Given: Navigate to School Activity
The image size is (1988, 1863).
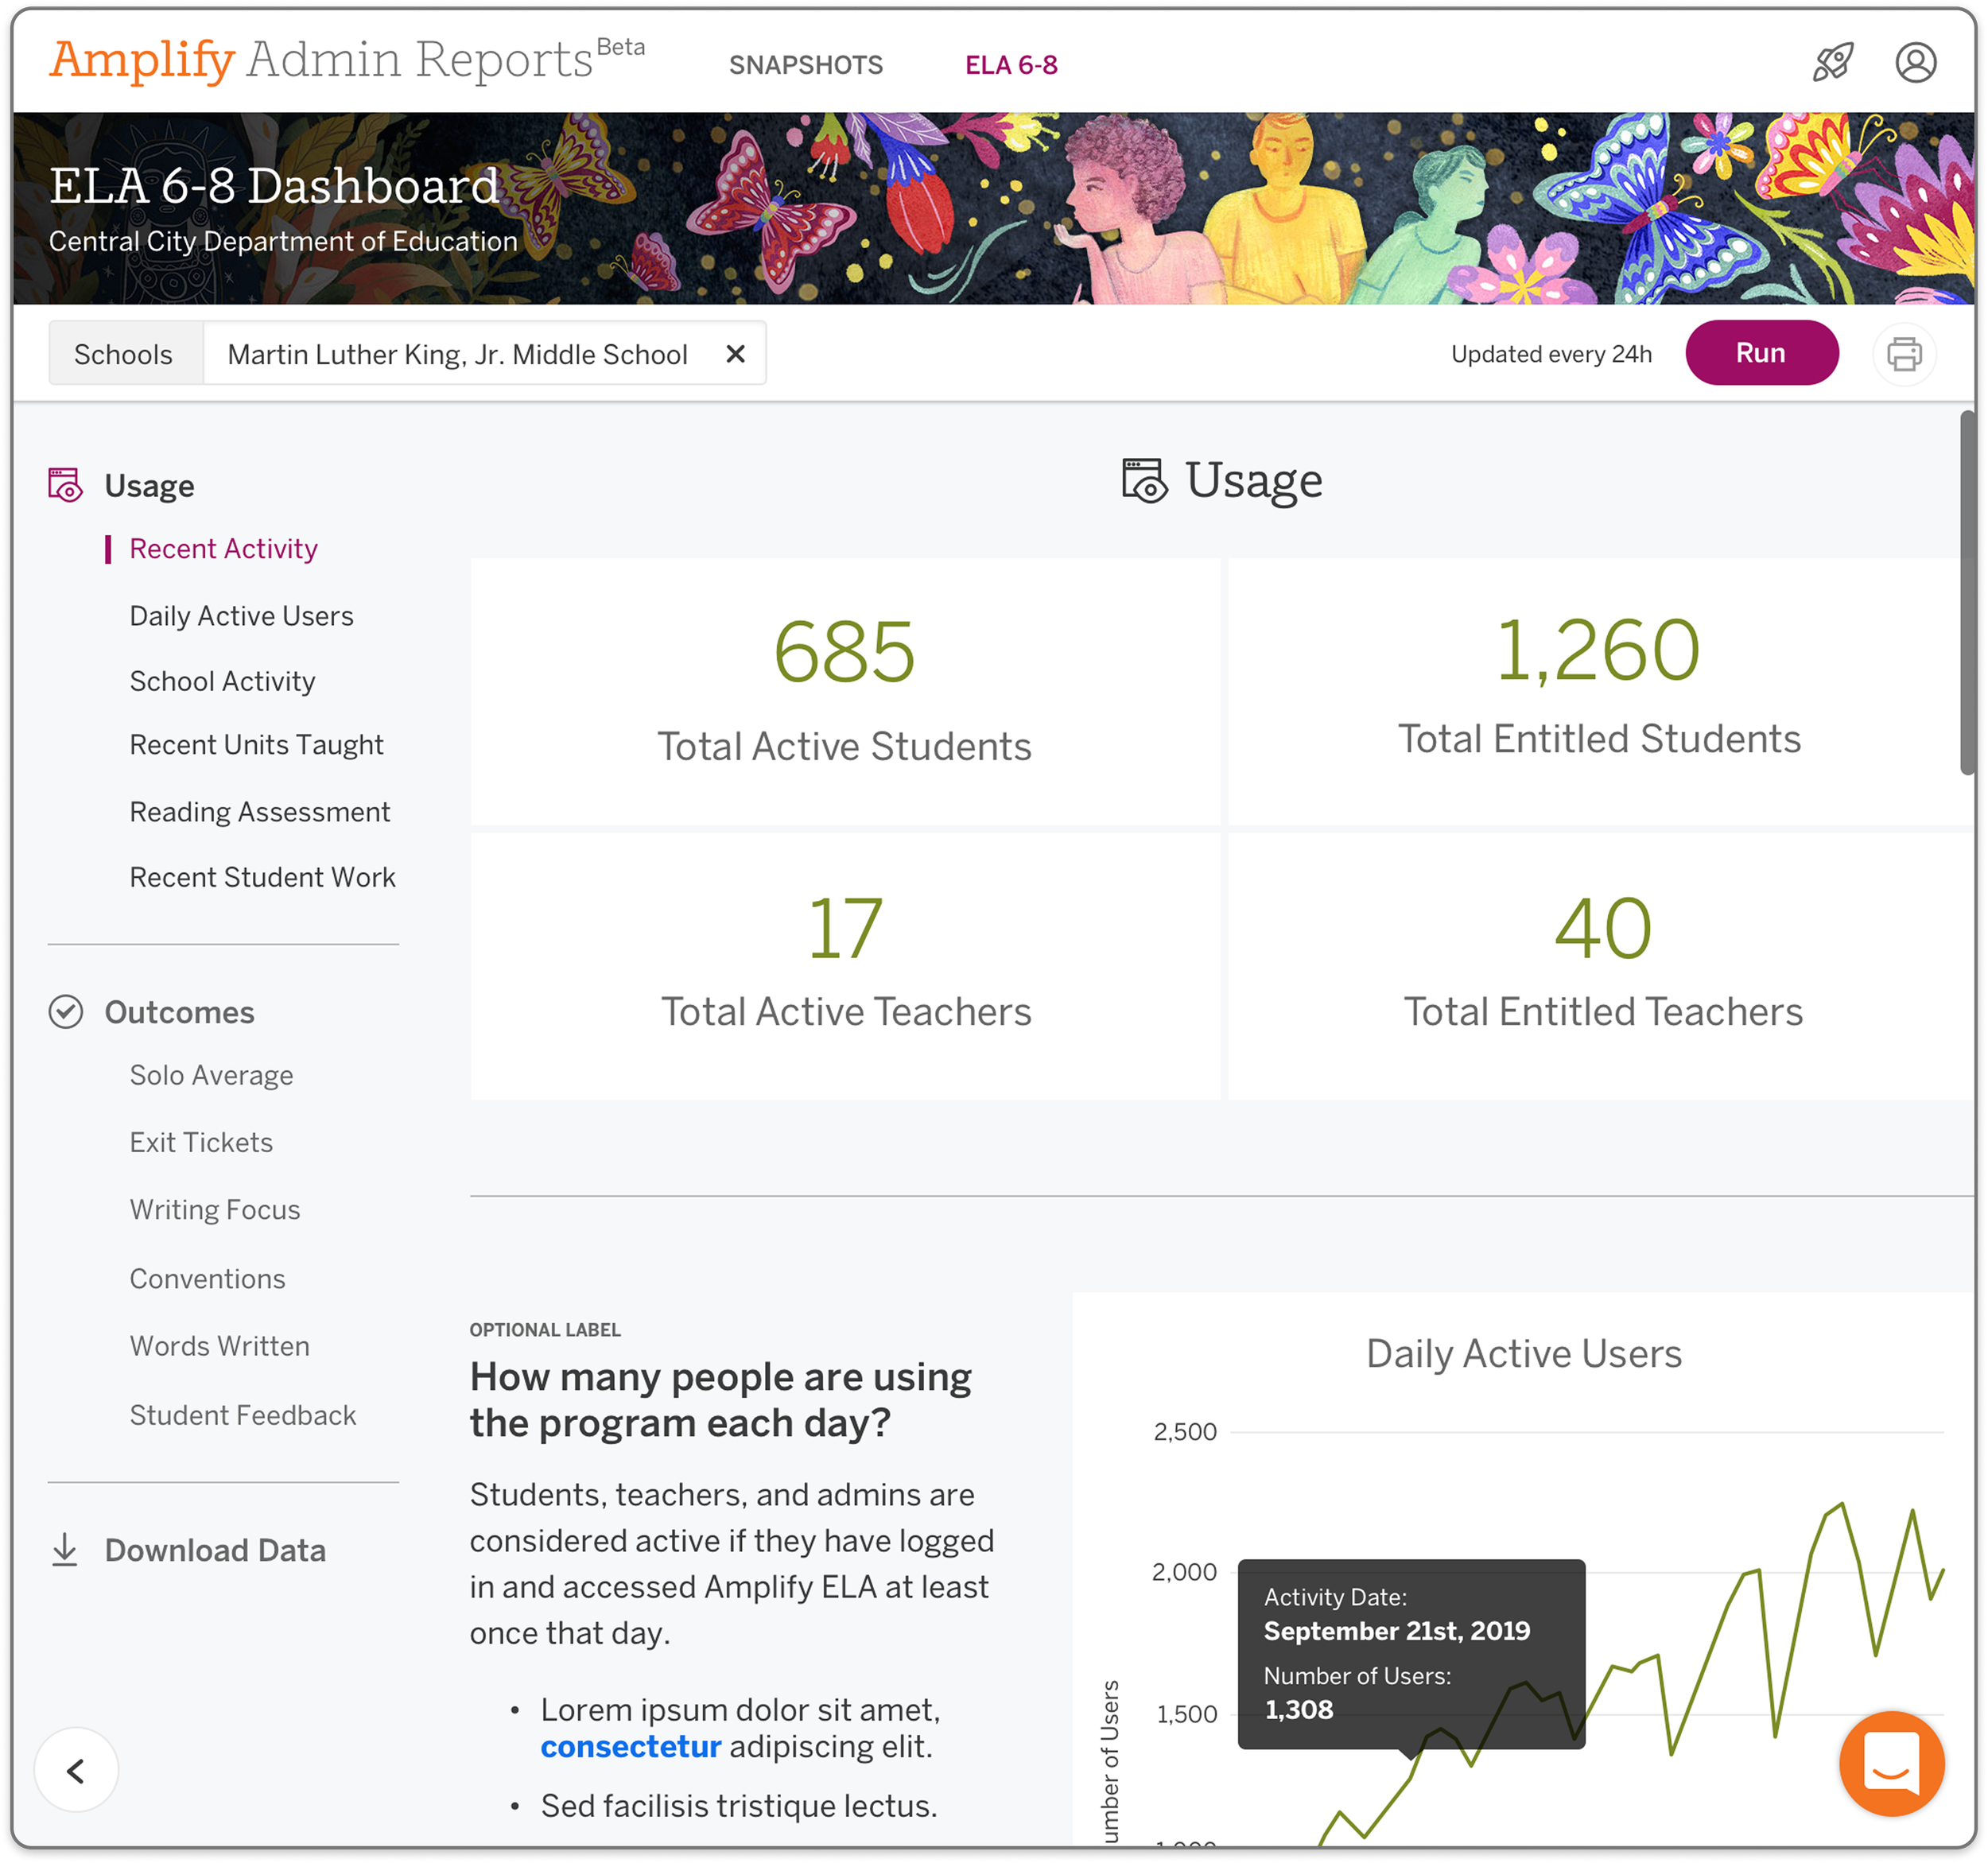Looking at the screenshot, I should coord(223,681).
